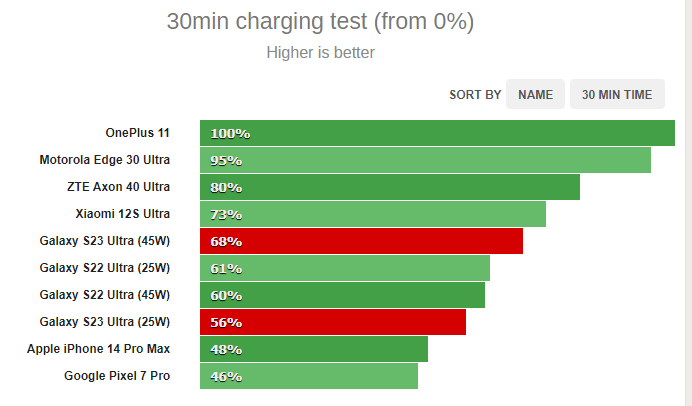The height and width of the screenshot is (406, 692).
Task: Click the OnePlus 11 label
Action: pyautogui.click(x=137, y=133)
